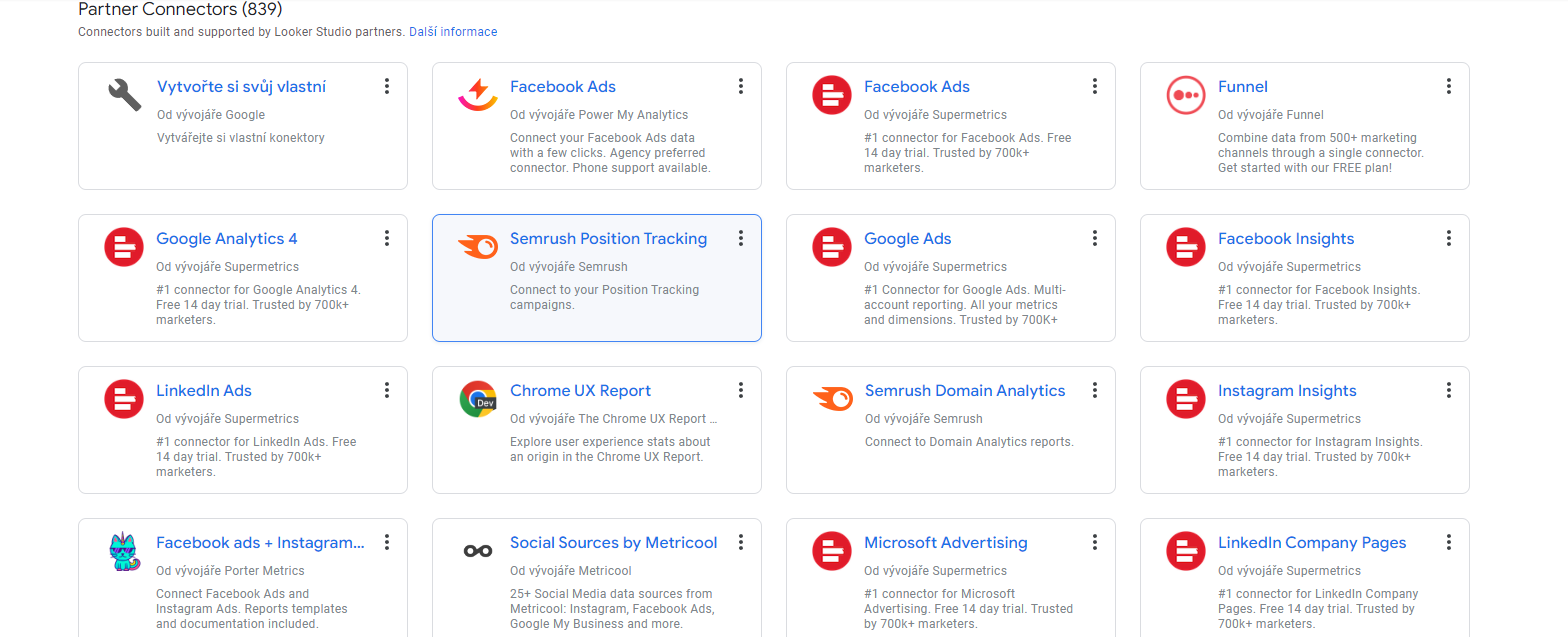The image size is (1568, 641).
Task: Click the Semrush Position Tracking flame icon
Action: 478,246
